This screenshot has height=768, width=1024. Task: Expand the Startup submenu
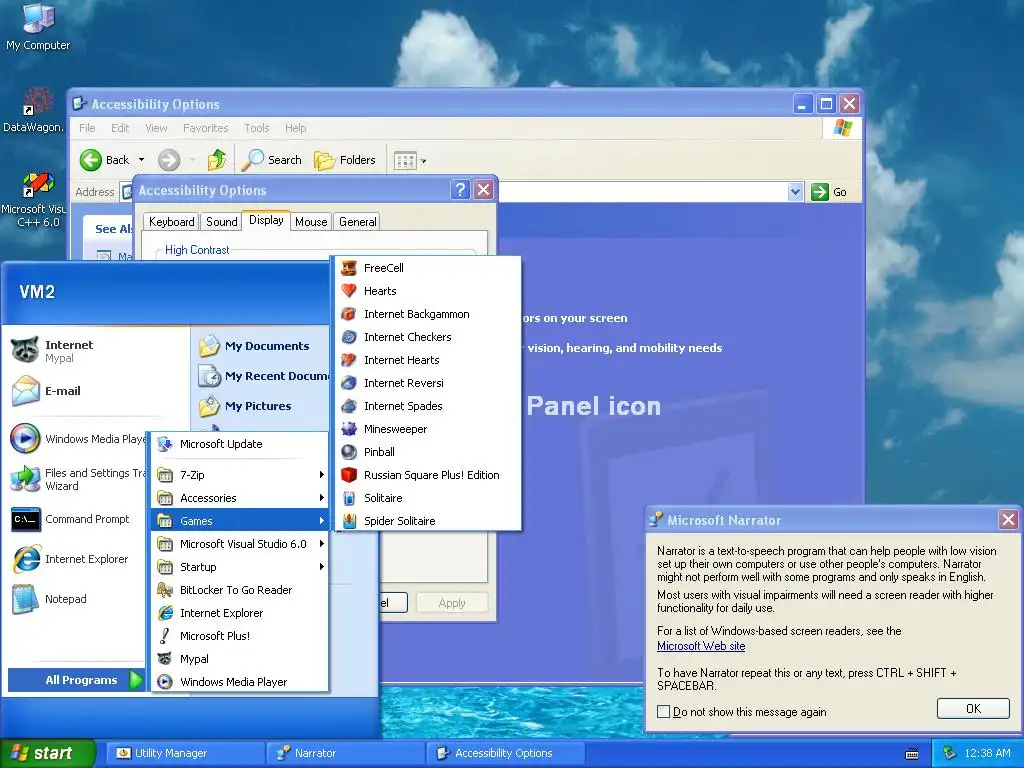click(x=240, y=567)
